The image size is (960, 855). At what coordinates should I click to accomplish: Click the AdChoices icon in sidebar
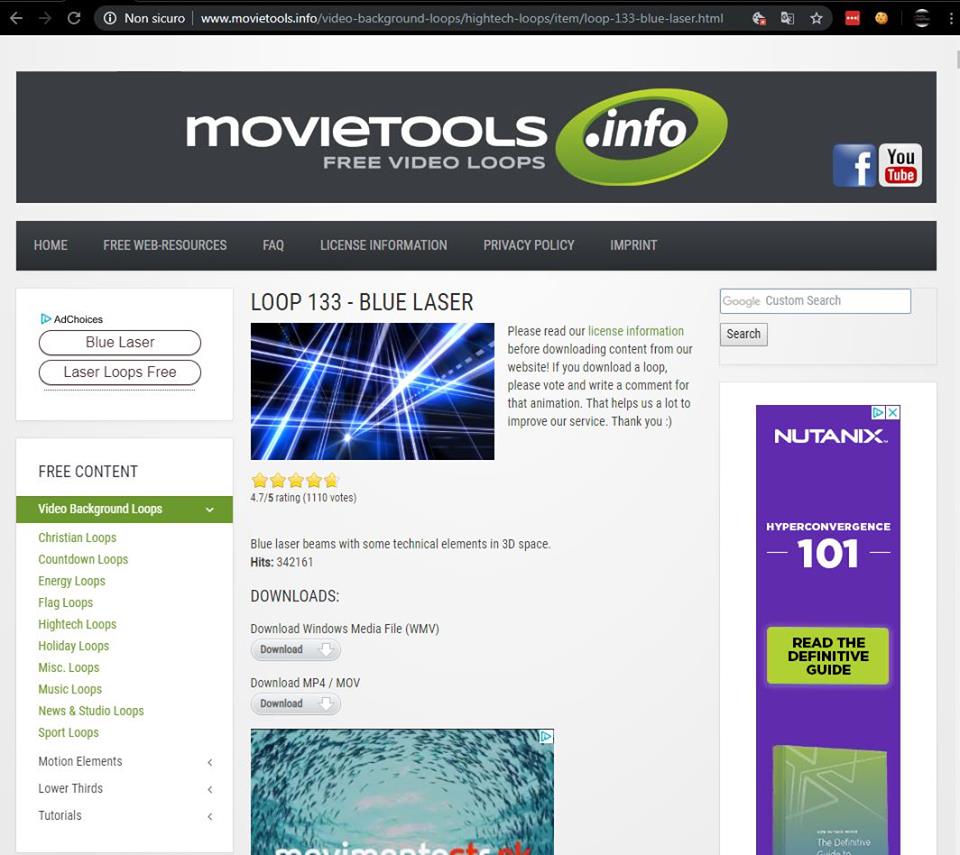coord(46,319)
